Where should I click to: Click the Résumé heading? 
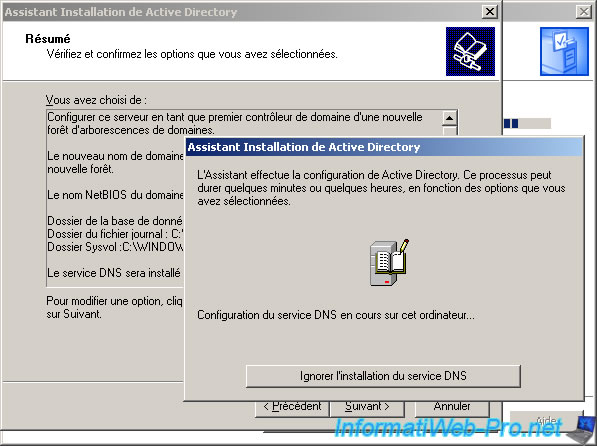tap(48, 39)
